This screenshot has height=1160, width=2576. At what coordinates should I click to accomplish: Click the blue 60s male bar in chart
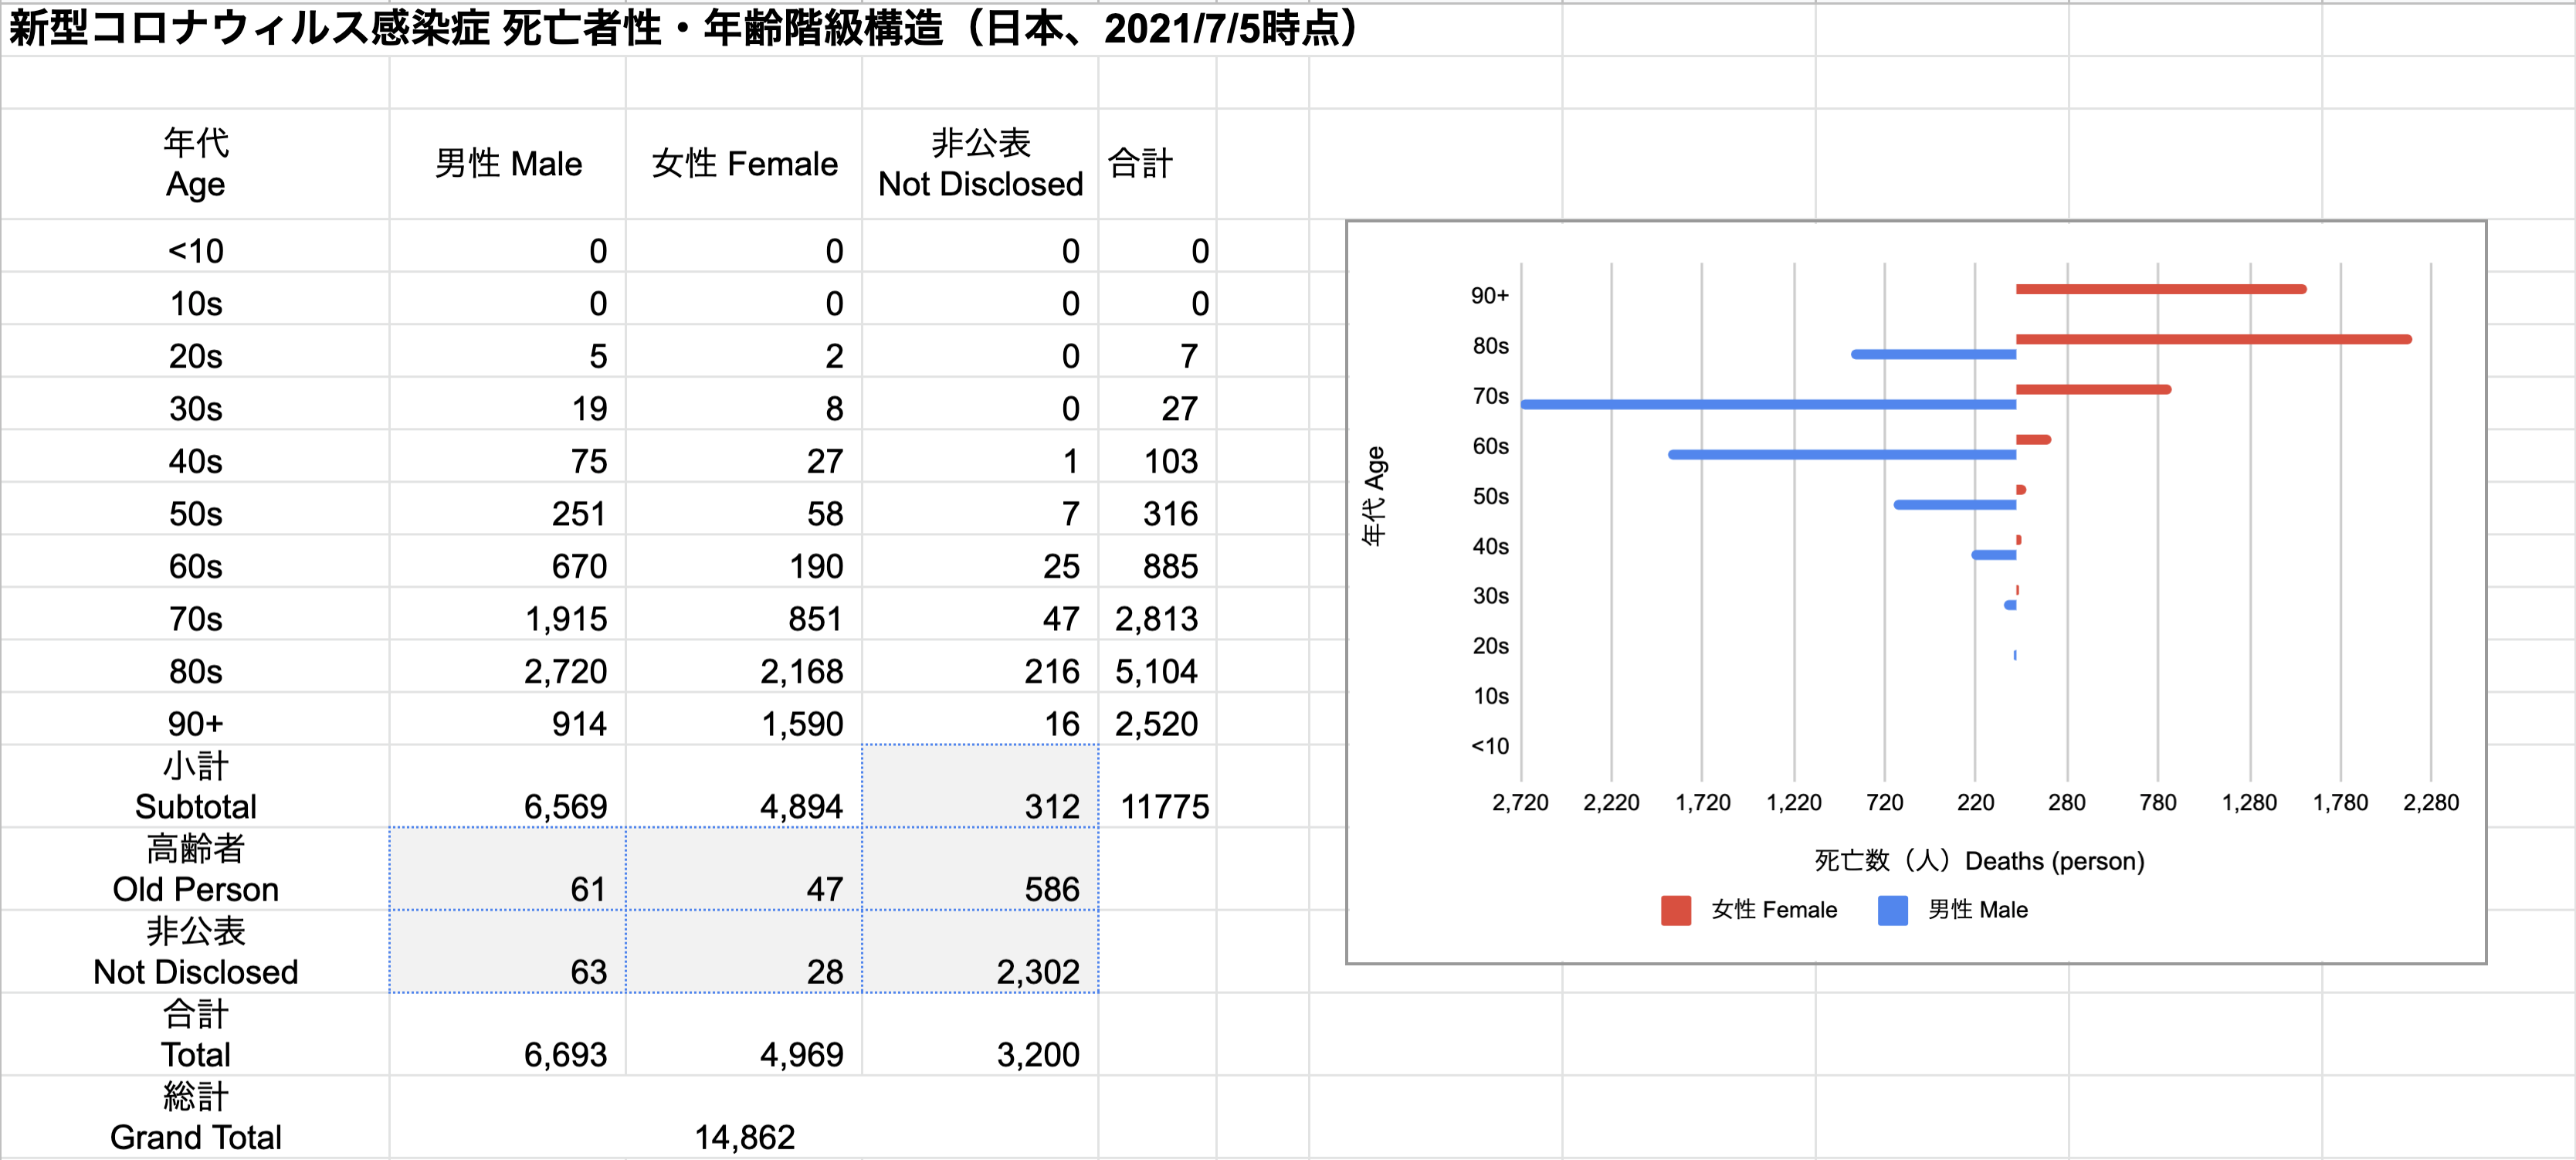coord(1842,454)
